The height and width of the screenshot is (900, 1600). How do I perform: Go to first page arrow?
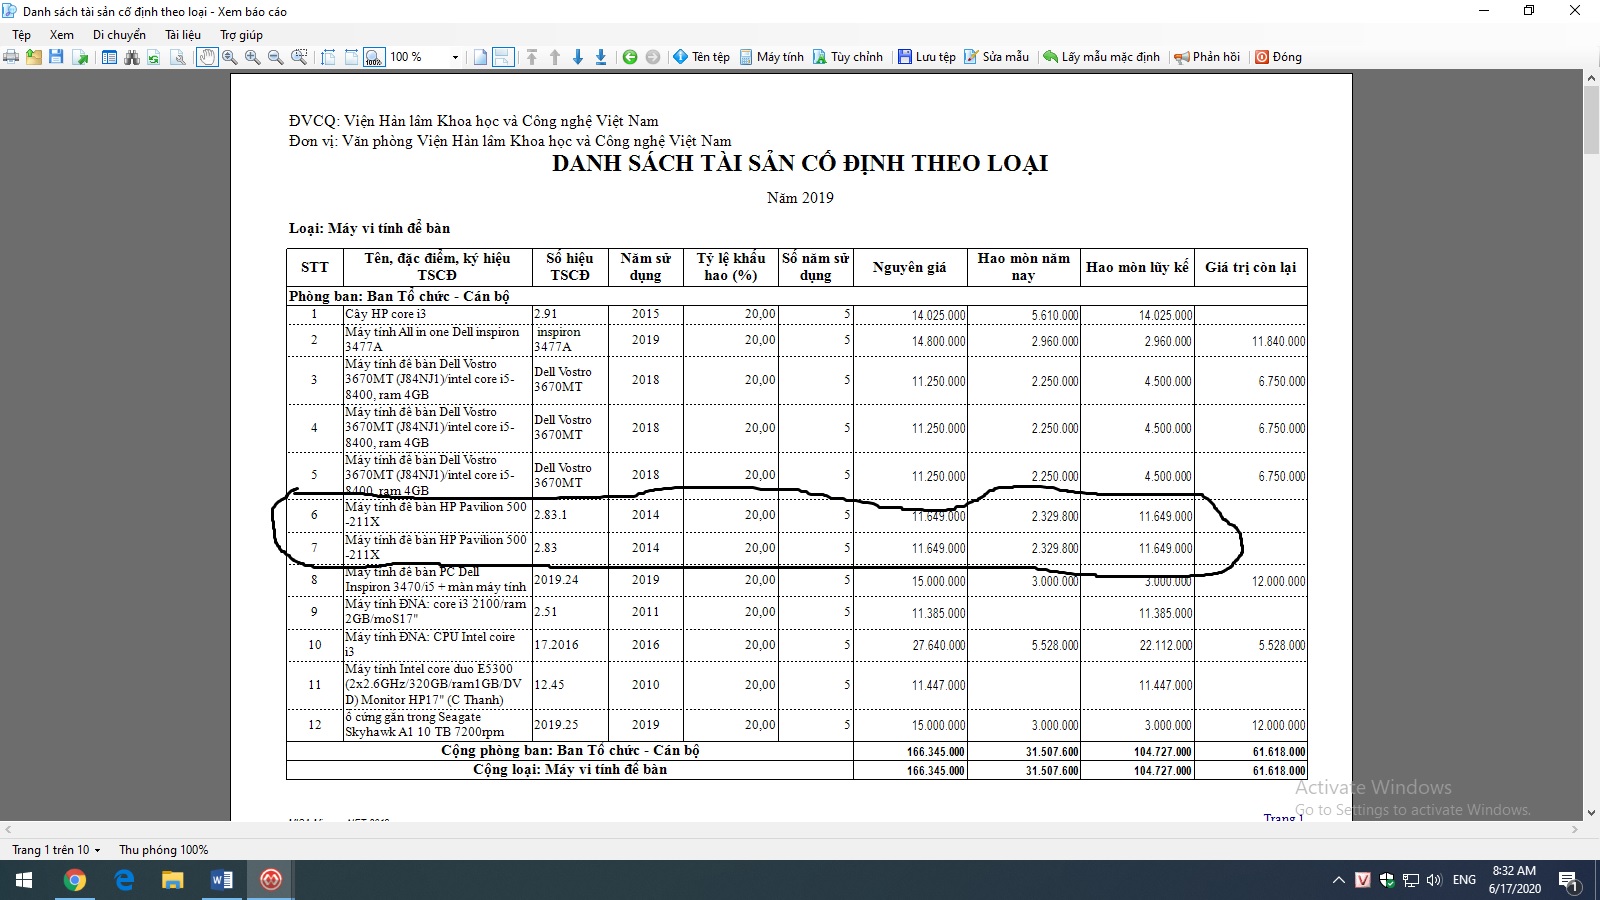coord(532,57)
